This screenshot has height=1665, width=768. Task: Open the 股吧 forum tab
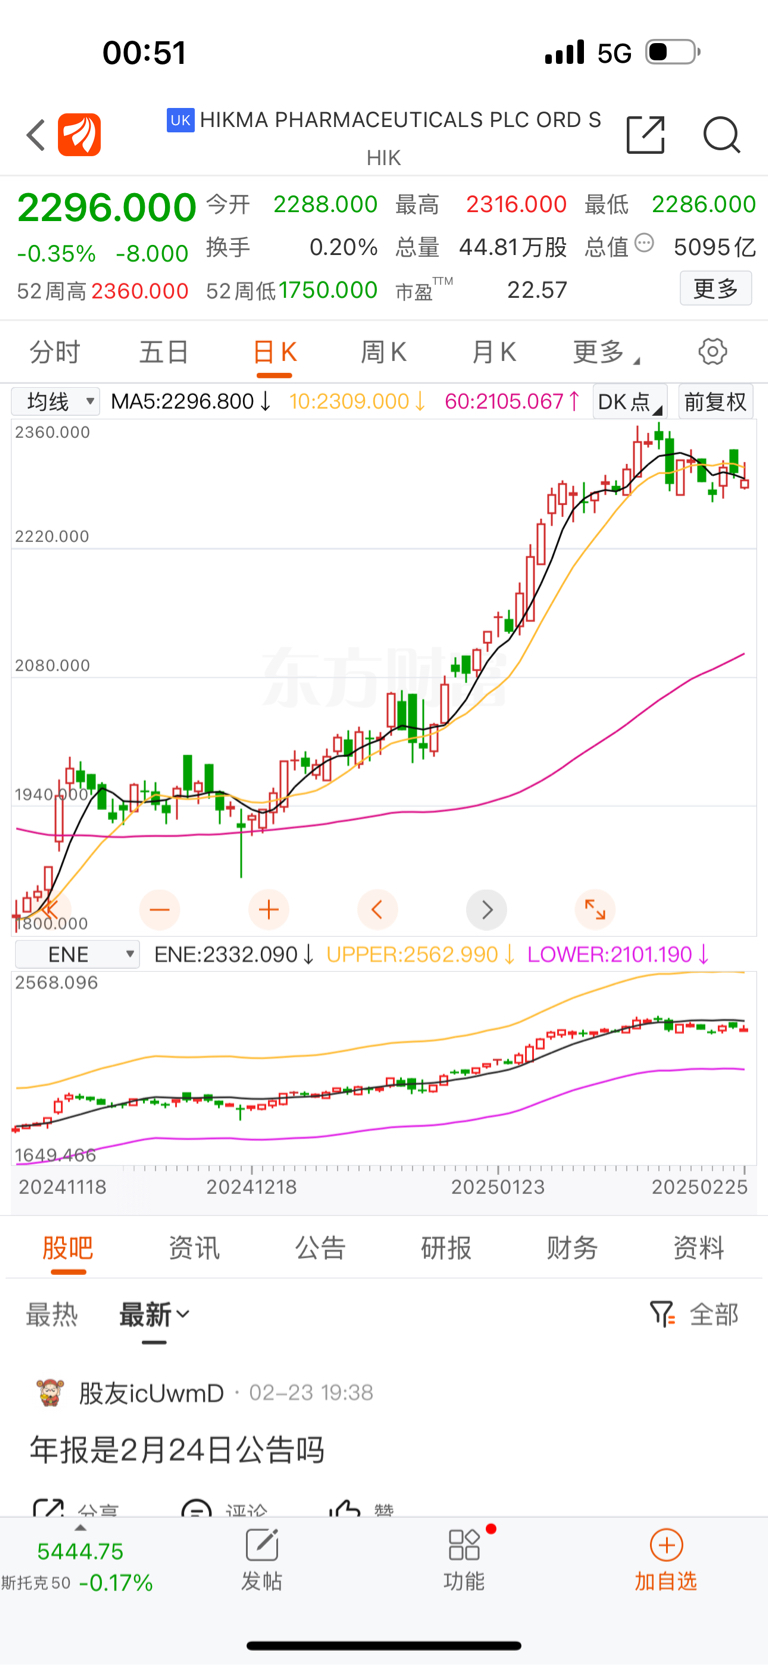(x=68, y=1248)
